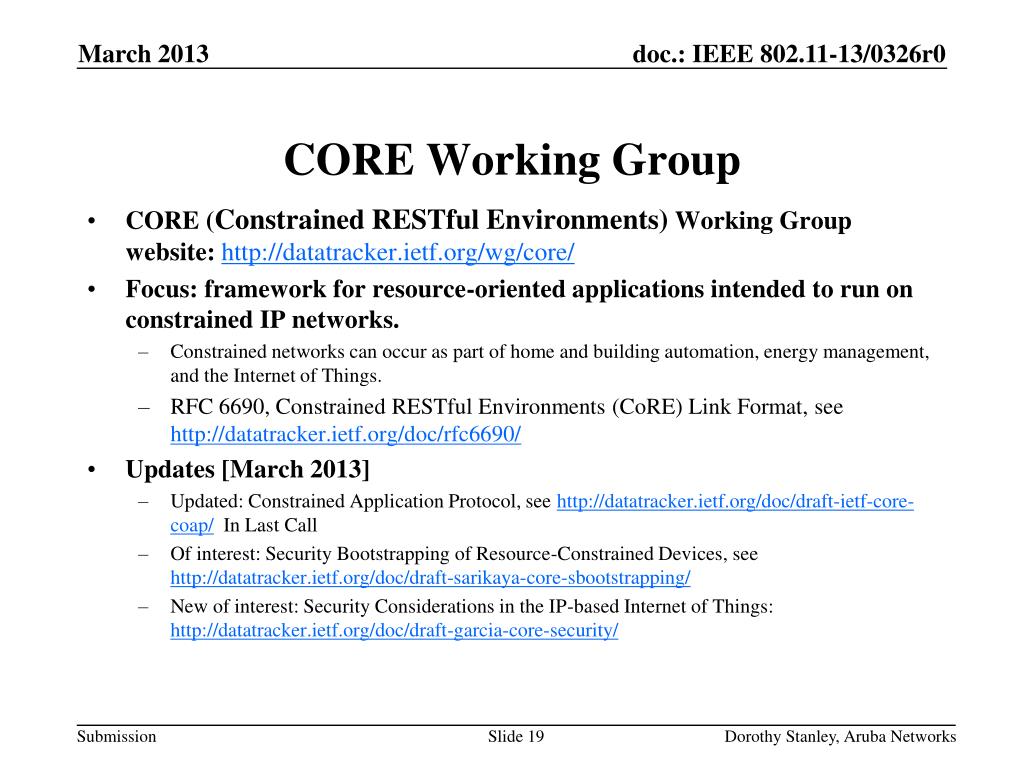Click 'Of interest: Security Bootstrapping' sub-bullet text

[464, 554]
